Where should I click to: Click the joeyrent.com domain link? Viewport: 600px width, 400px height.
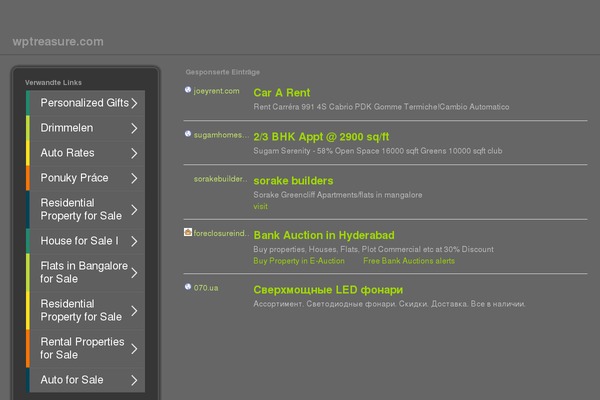click(216, 91)
